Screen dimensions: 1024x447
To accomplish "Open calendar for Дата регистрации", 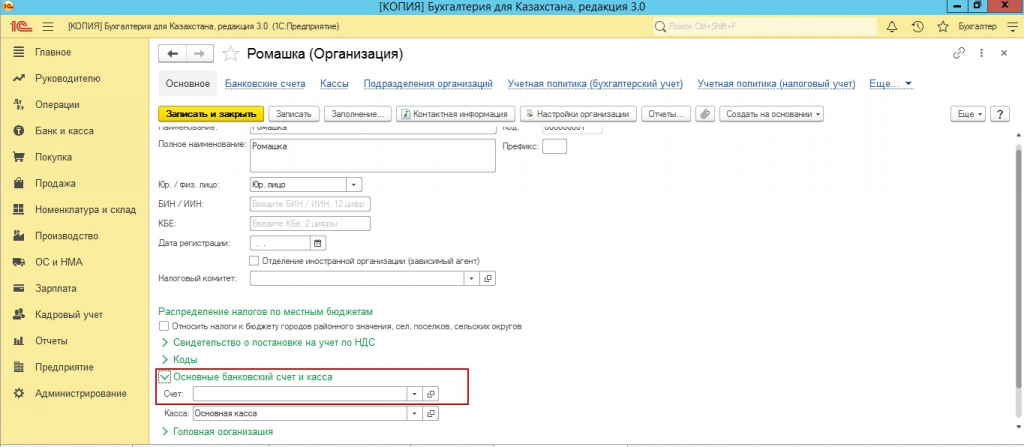I will [x=318, y=243].
